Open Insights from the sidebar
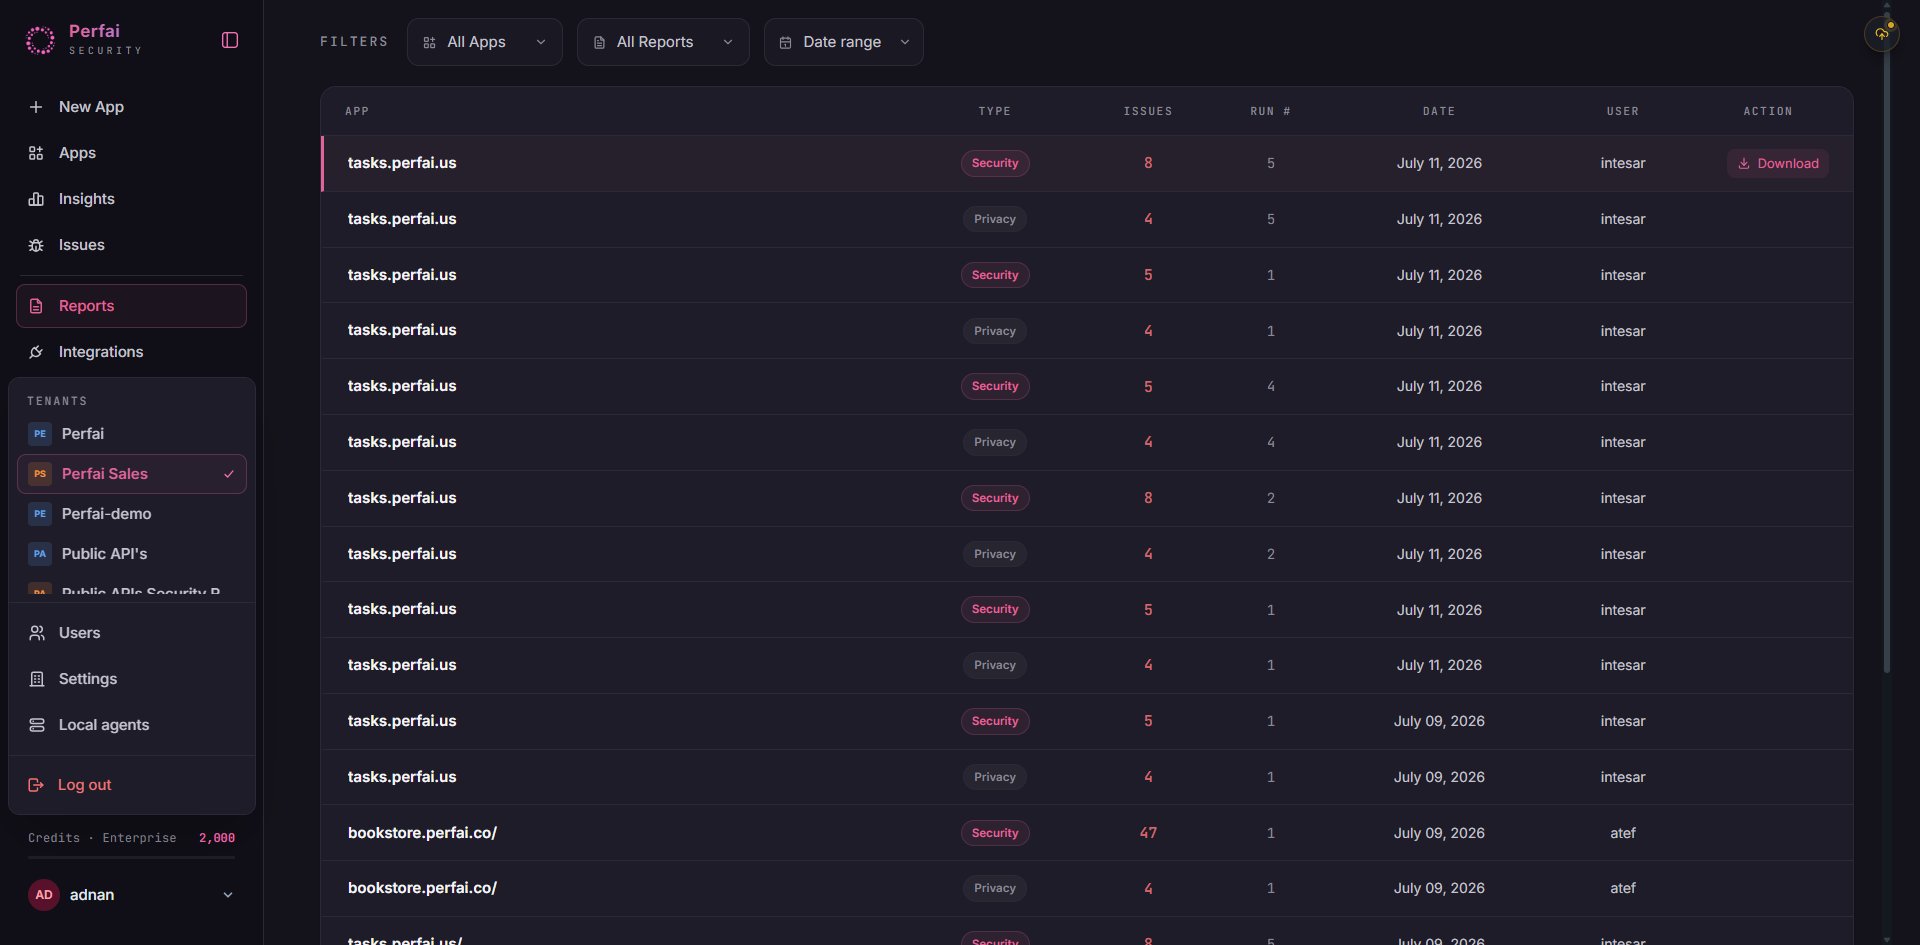Image resolution: width=1920 pixels, height=945 pixels. pyautogui.click(x=131, y=199)
